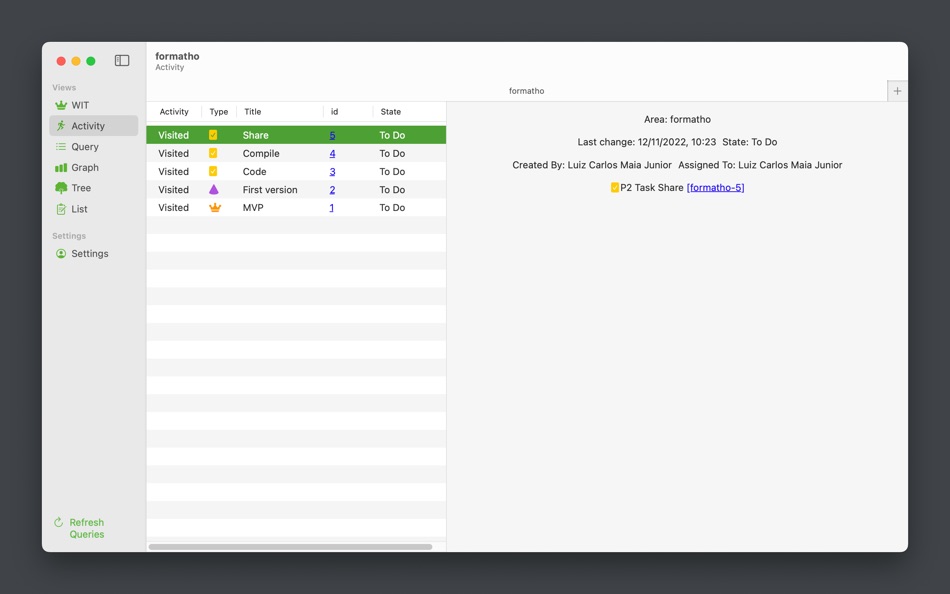Open the [formatho-5] link

point(715,188)
